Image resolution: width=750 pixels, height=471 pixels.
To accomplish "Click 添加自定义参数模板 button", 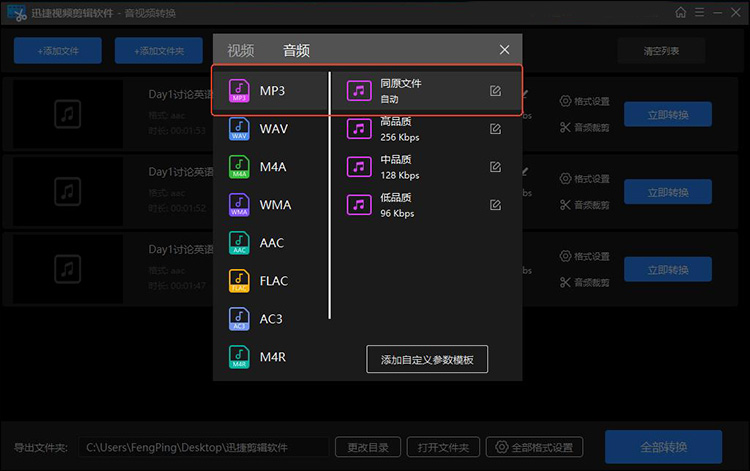I will point(427,359).
